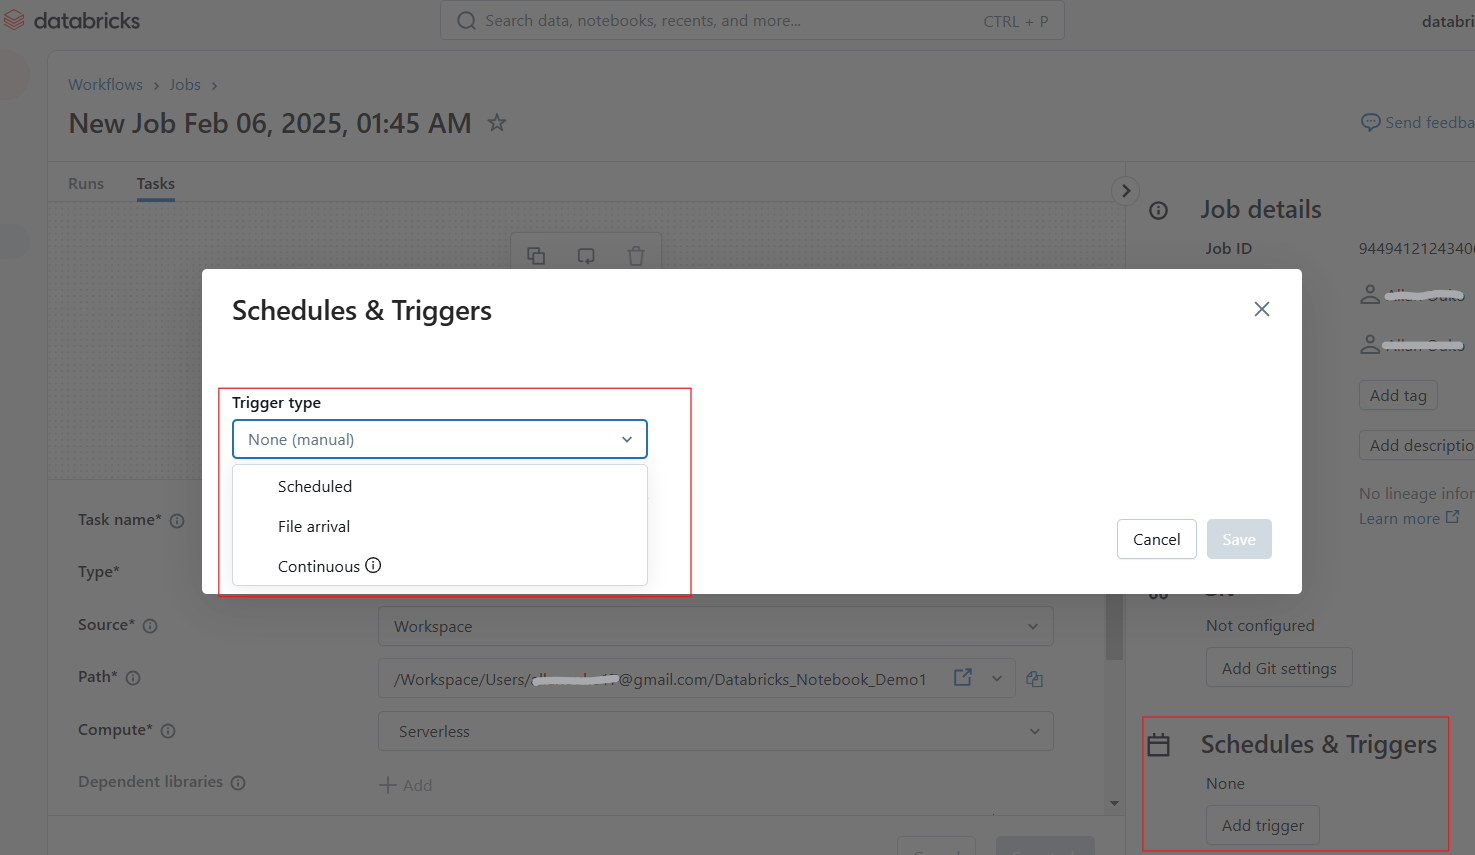
Task: Expand the Path dropdown chevron
Action: coord(997,679)
